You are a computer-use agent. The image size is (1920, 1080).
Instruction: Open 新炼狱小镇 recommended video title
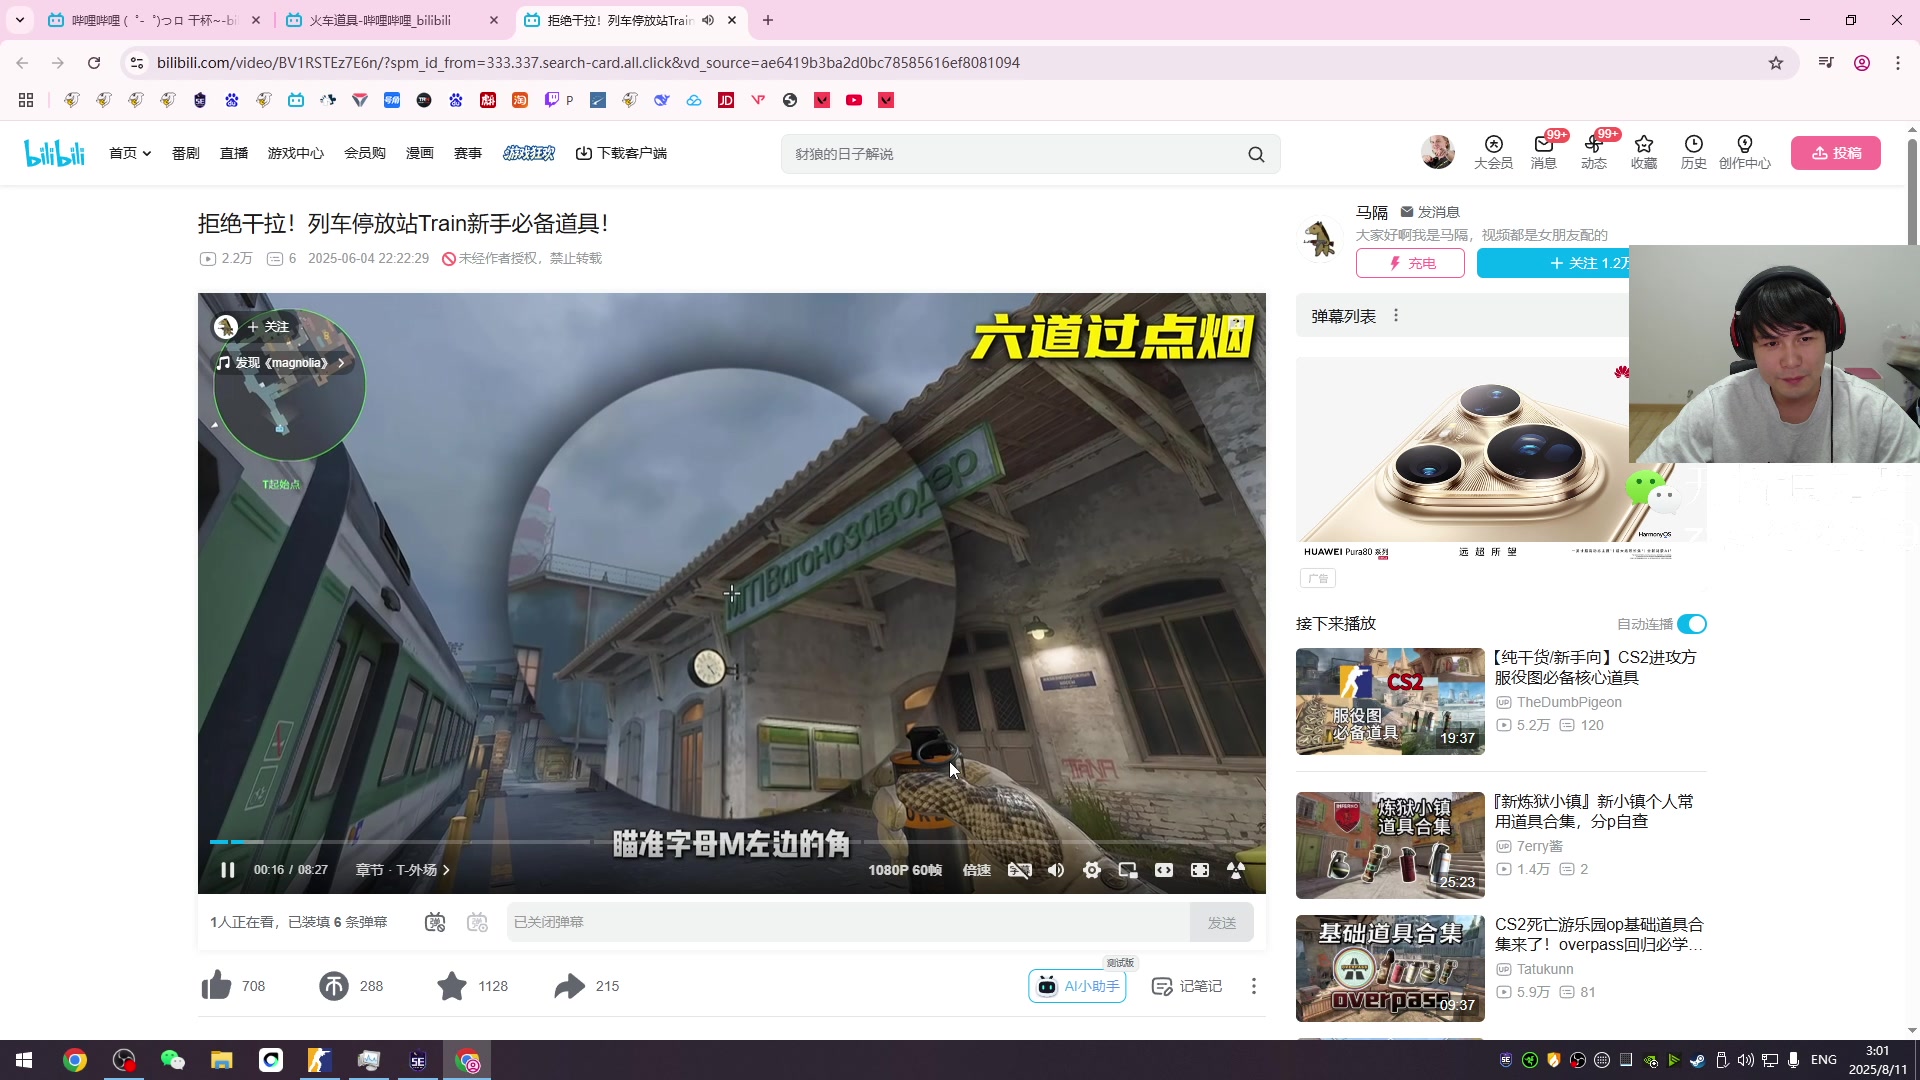point(1594,811)
